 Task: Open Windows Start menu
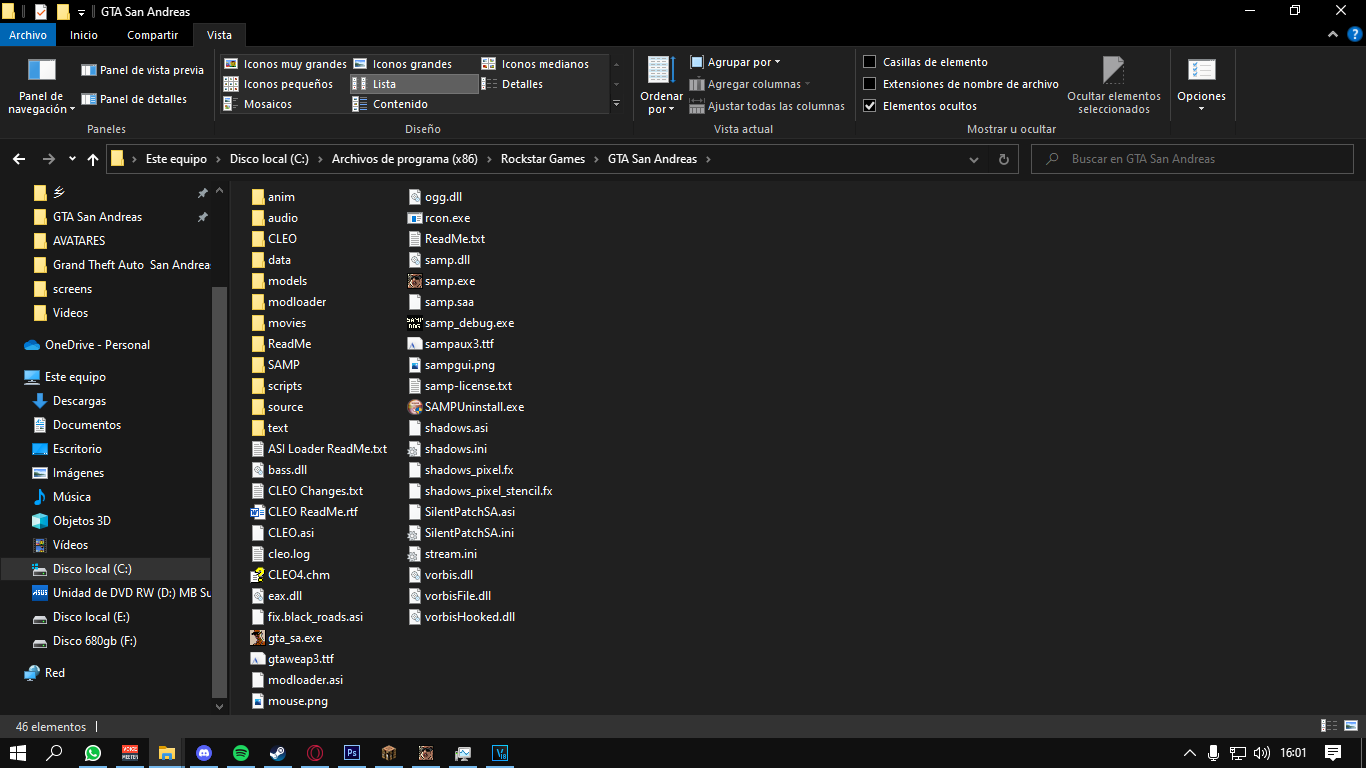point(18,753)
